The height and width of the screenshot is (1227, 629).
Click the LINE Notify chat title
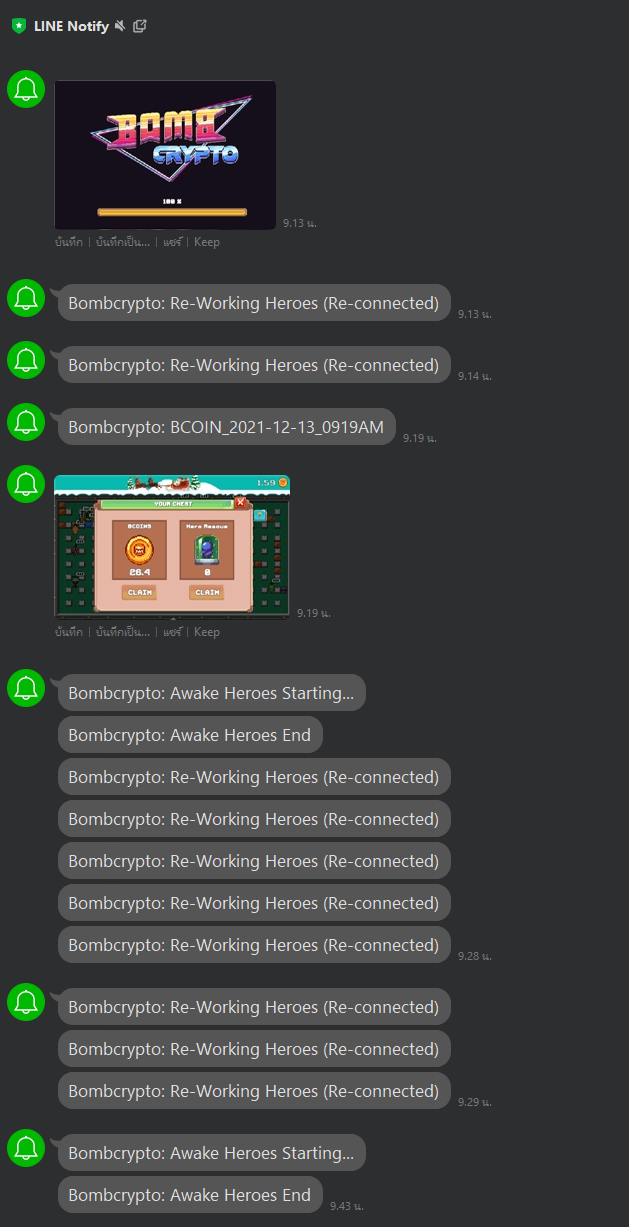(71, 26)
